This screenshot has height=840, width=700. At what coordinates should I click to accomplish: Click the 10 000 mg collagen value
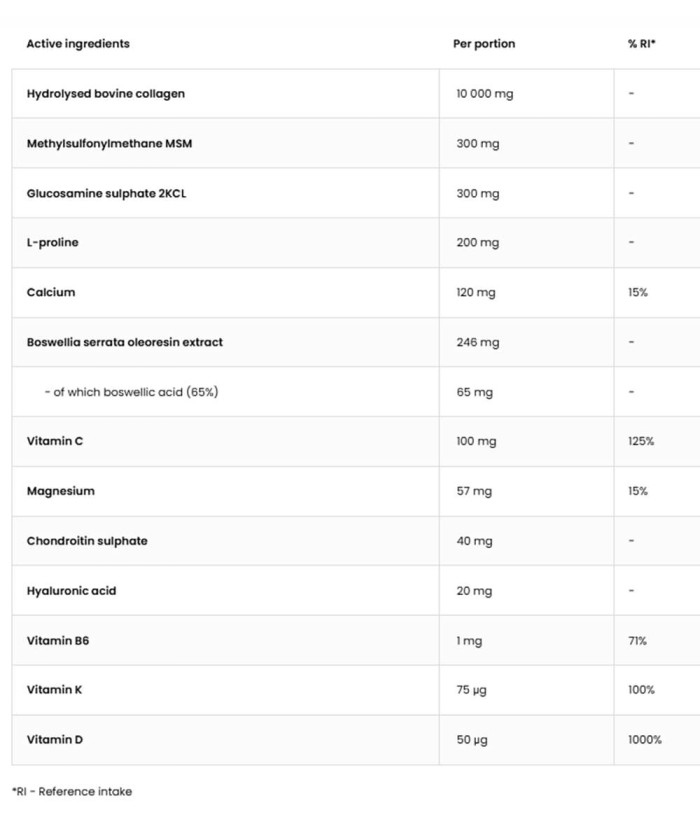485,94
